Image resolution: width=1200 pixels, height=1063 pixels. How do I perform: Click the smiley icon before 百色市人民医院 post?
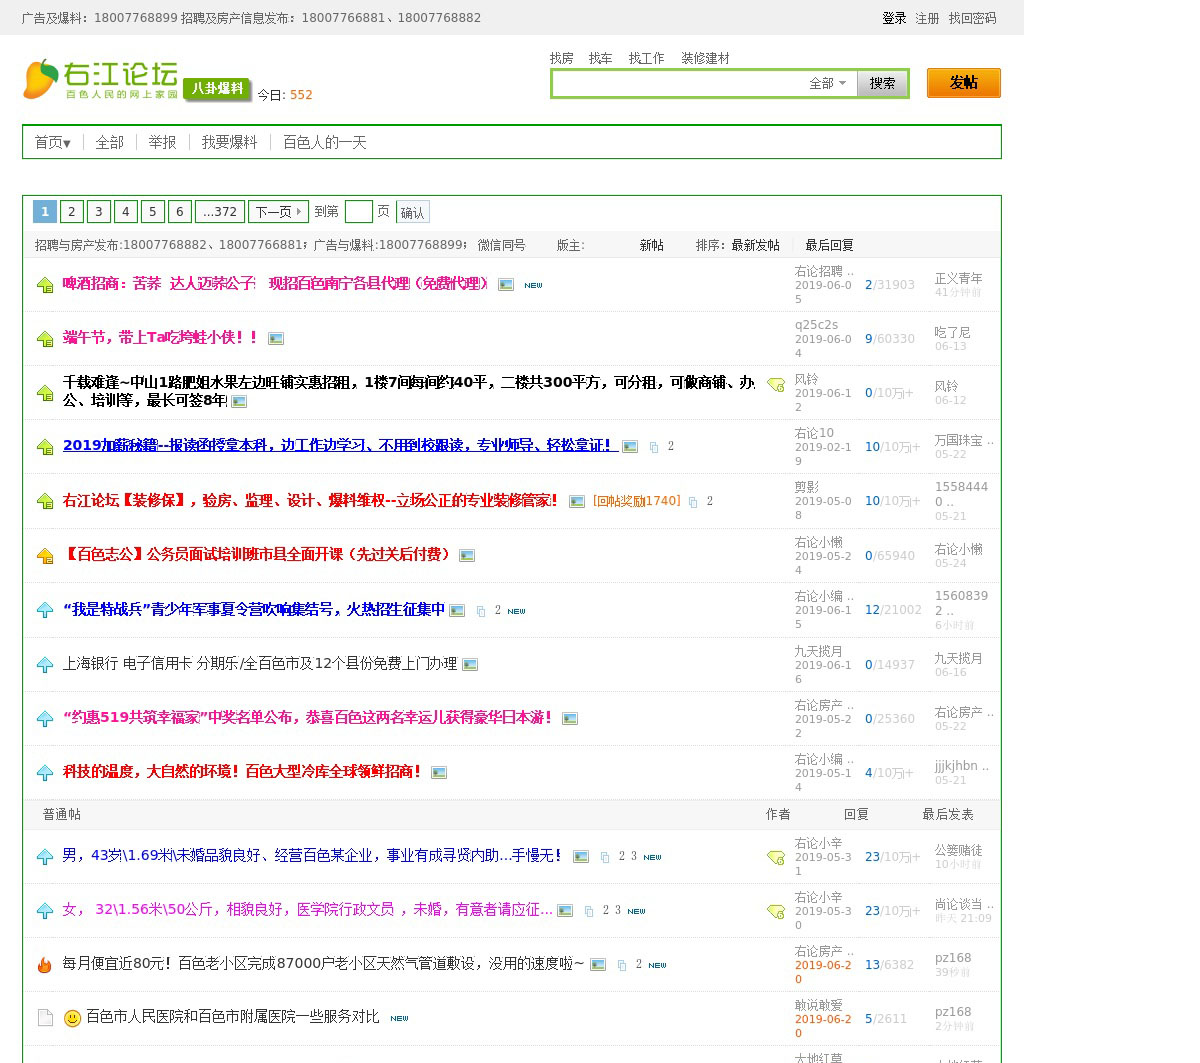[72, 1018]
